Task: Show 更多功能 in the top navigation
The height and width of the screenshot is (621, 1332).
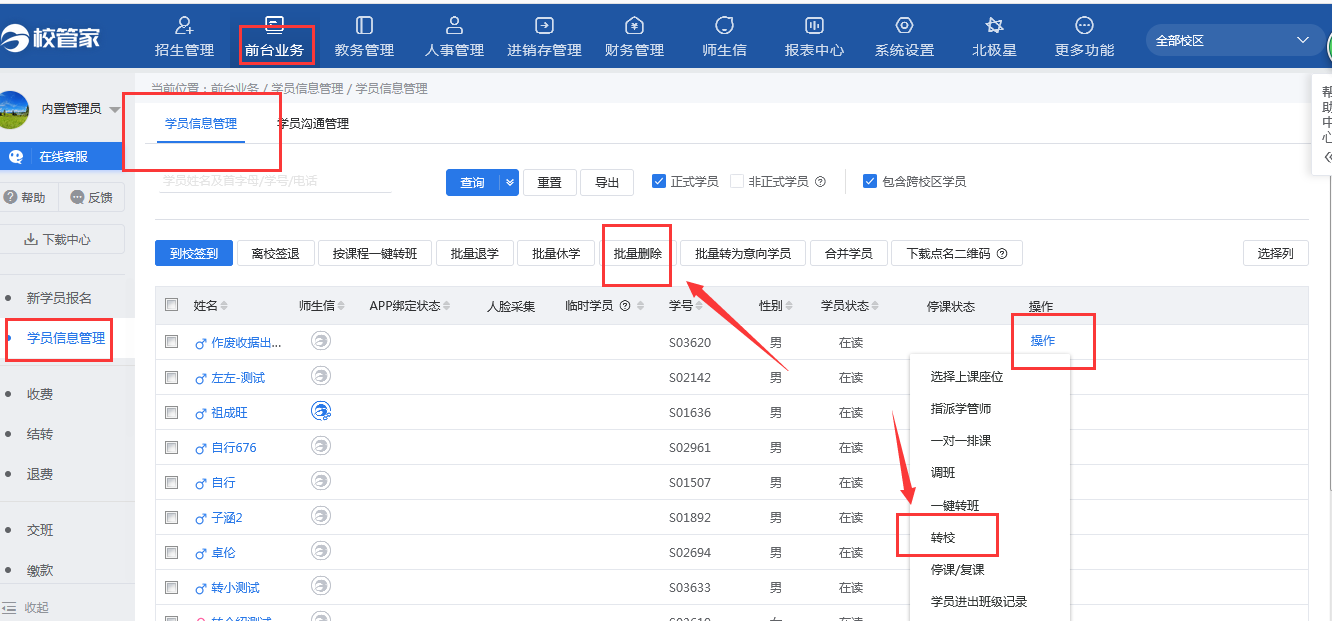Action: pyautogui.click(x=1084, y=37)
